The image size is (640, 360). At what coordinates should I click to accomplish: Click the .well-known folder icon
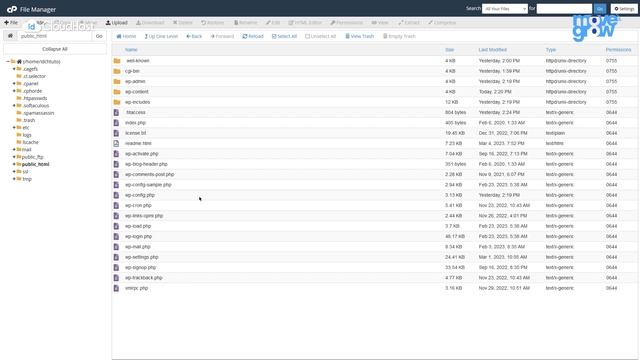coord(117,61)
